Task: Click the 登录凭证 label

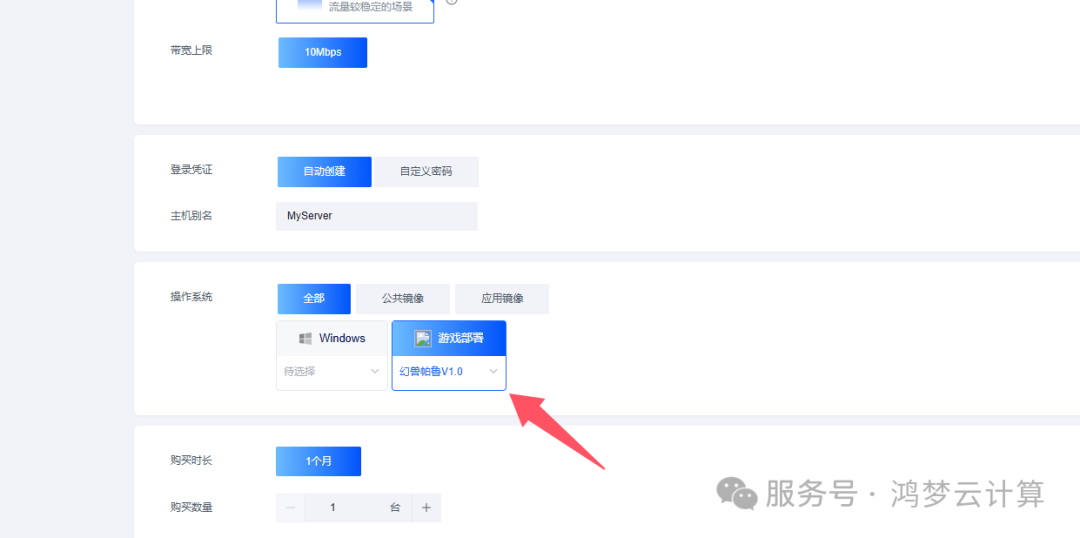Action: click(x=191, y=169)
